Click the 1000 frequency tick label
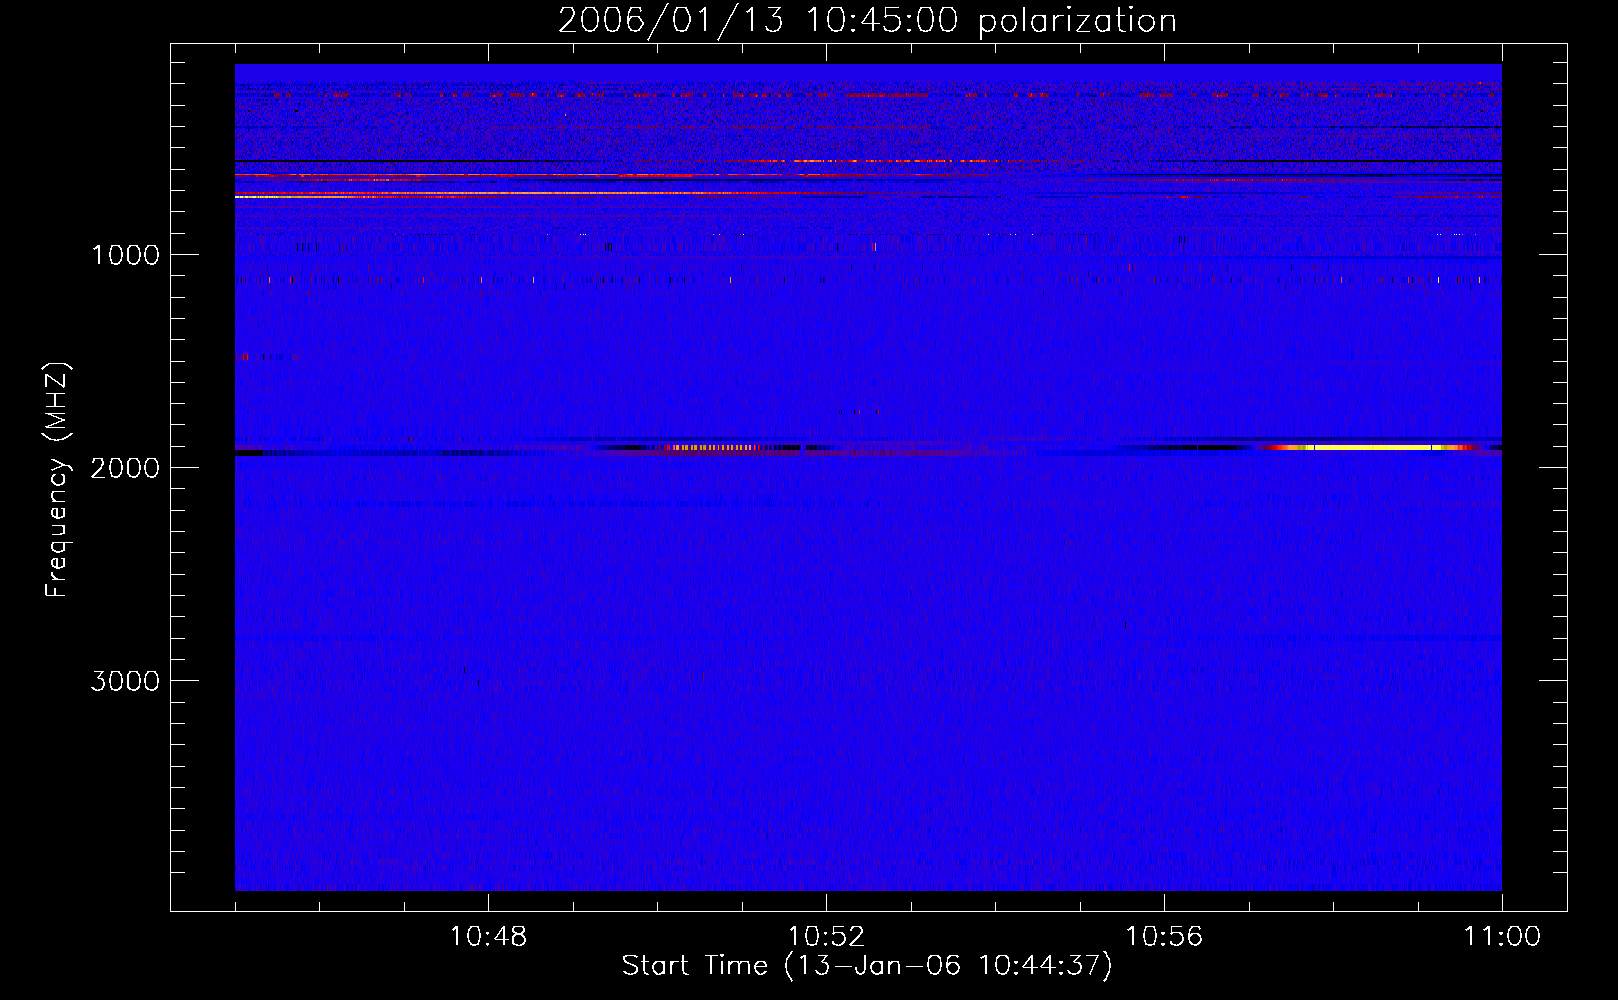 pos(125,255)
